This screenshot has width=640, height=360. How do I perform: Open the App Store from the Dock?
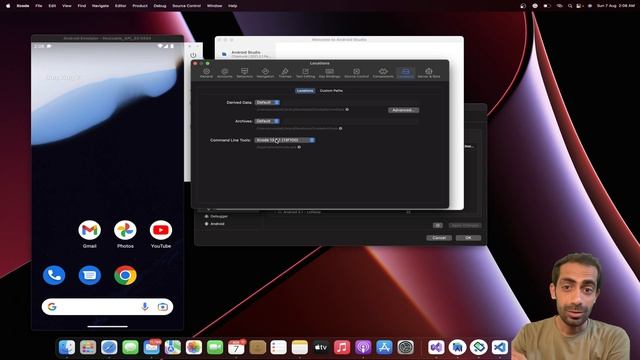384,347
